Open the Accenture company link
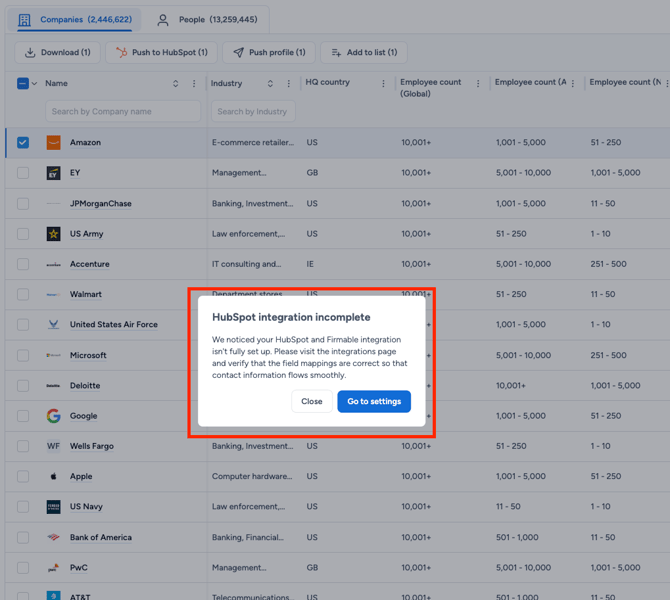670x600 pixels. pyautogui.click(x=90, y=264)
